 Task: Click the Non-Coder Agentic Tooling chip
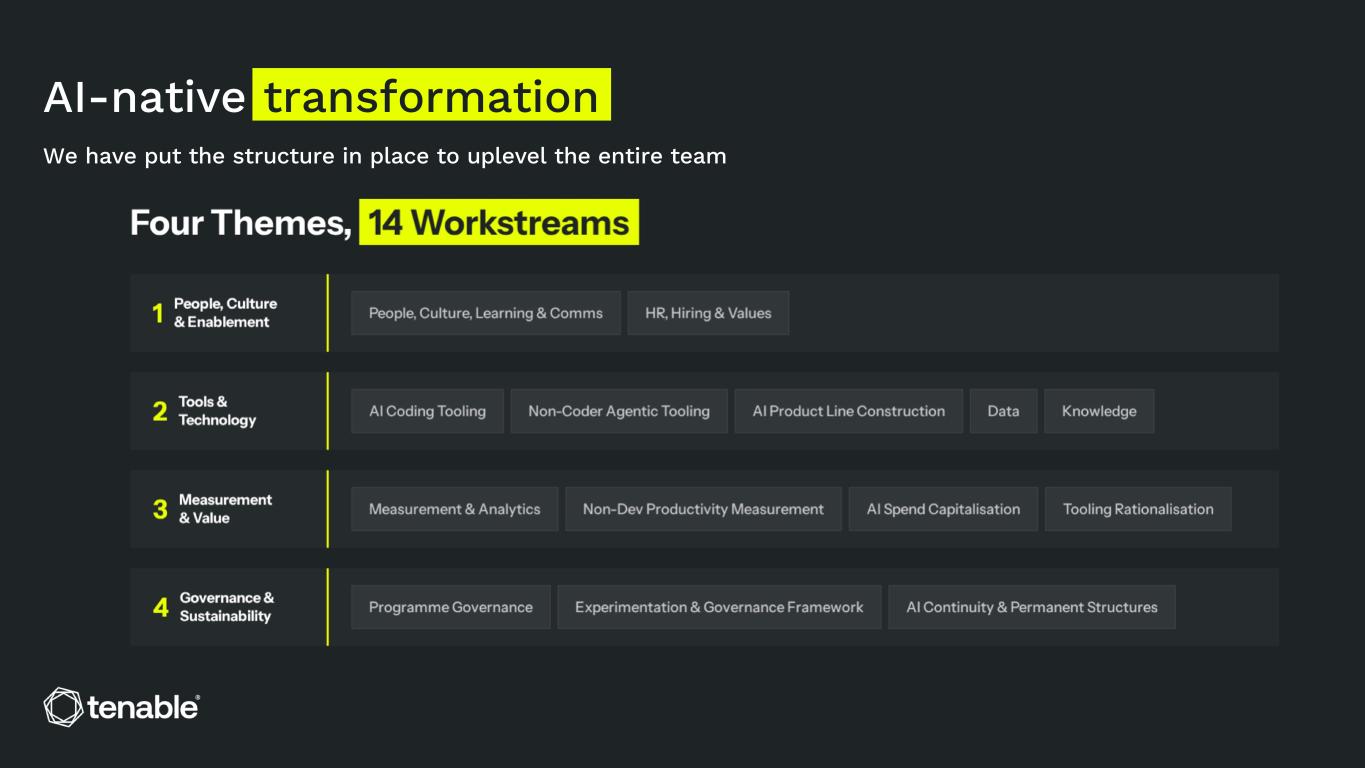point(619,411)
